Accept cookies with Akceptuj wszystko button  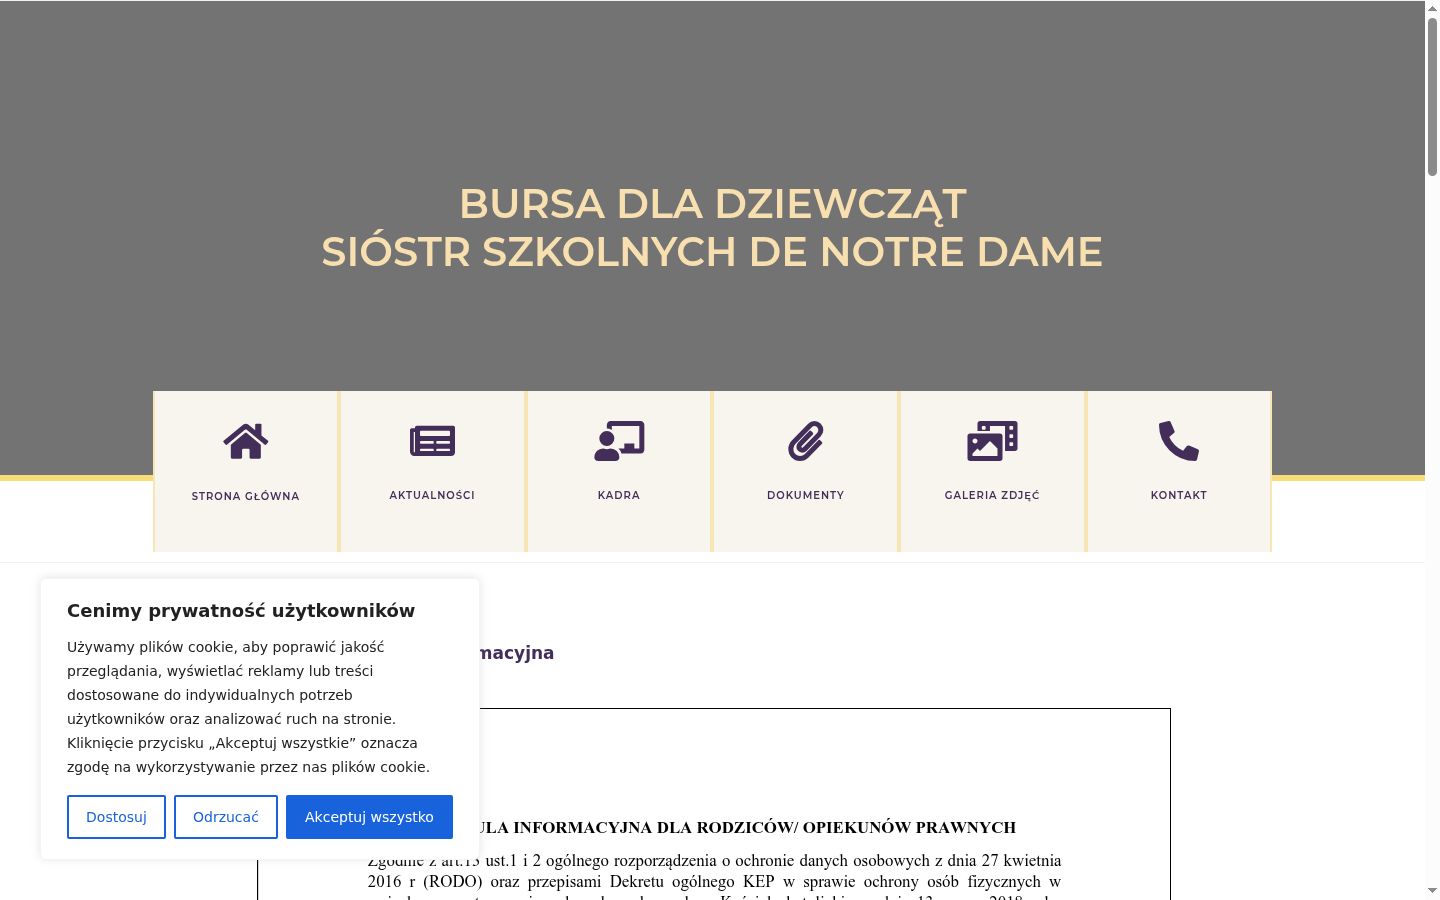coord(369,817)
